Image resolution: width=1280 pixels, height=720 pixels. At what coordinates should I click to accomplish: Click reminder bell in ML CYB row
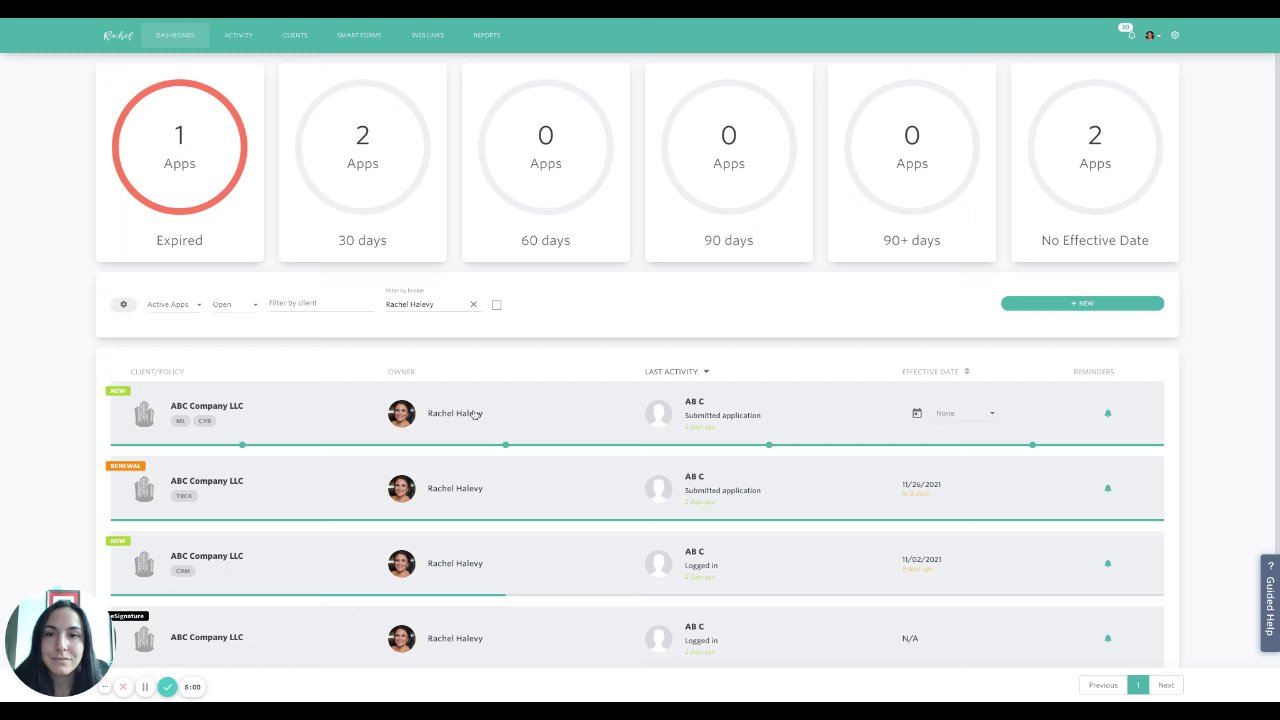pyautogui.click(x=1107, y=413)
